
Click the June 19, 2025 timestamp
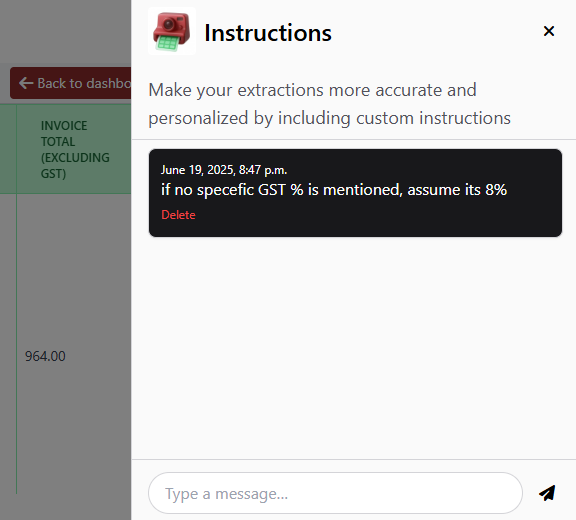click(x=224, y=170)
